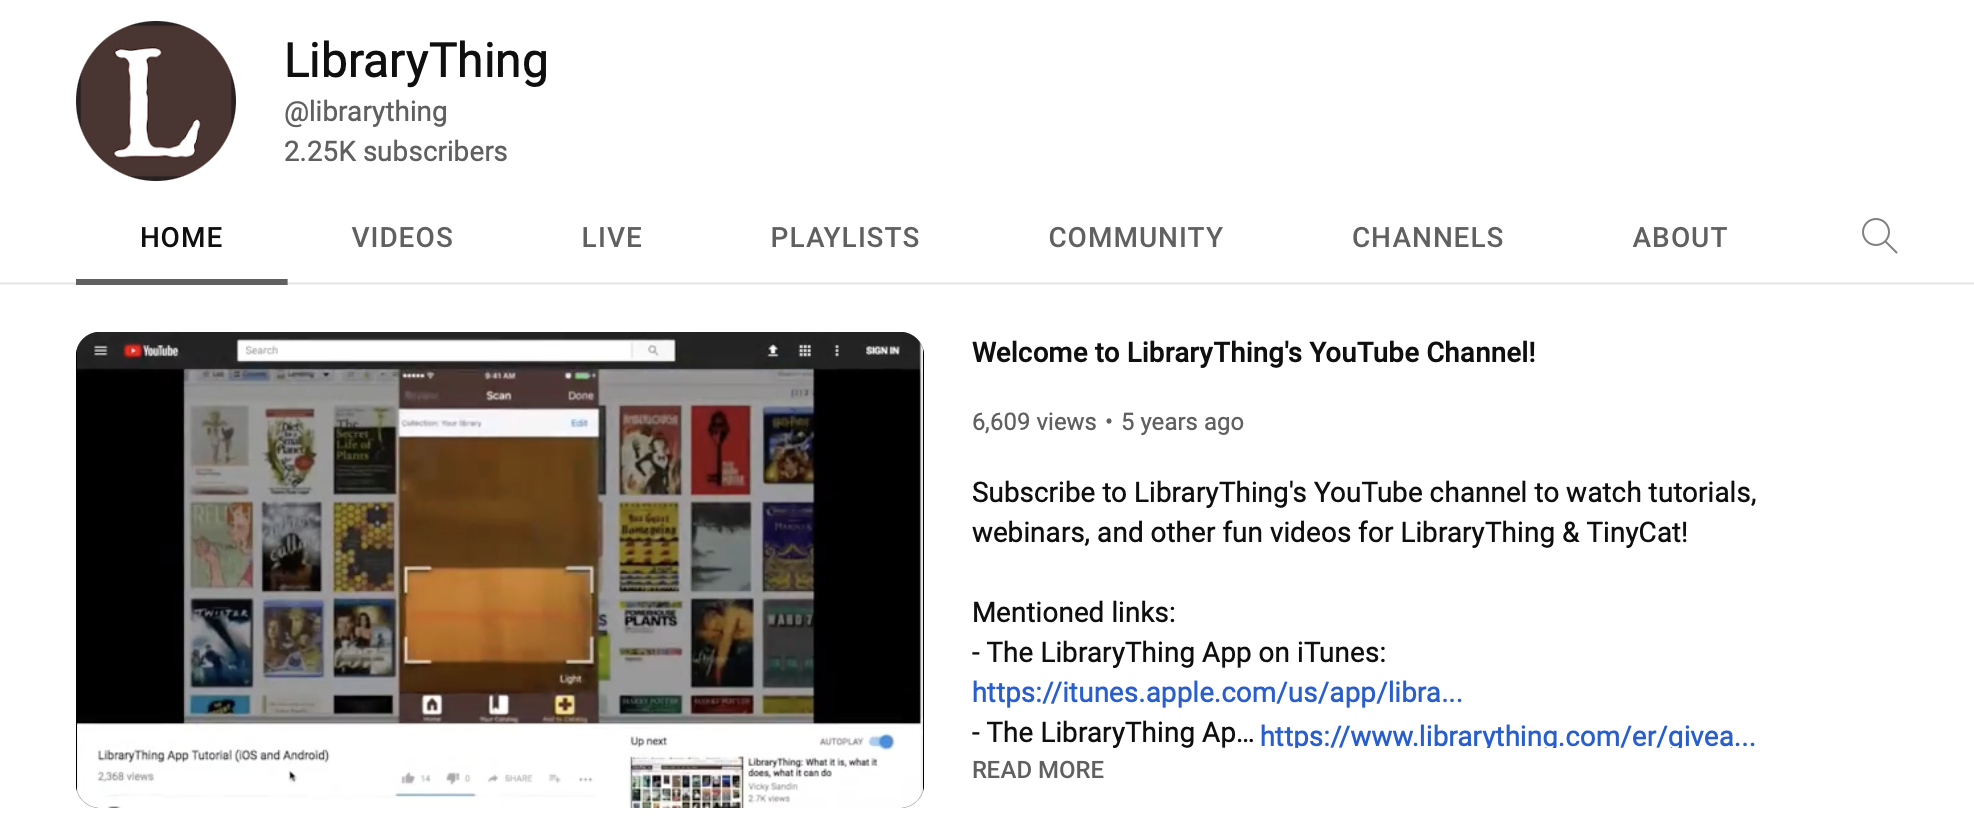Click the SHARE button in video preview
Image resolution: width=1974 pixels, height=834 pixels.
point(511,778)
